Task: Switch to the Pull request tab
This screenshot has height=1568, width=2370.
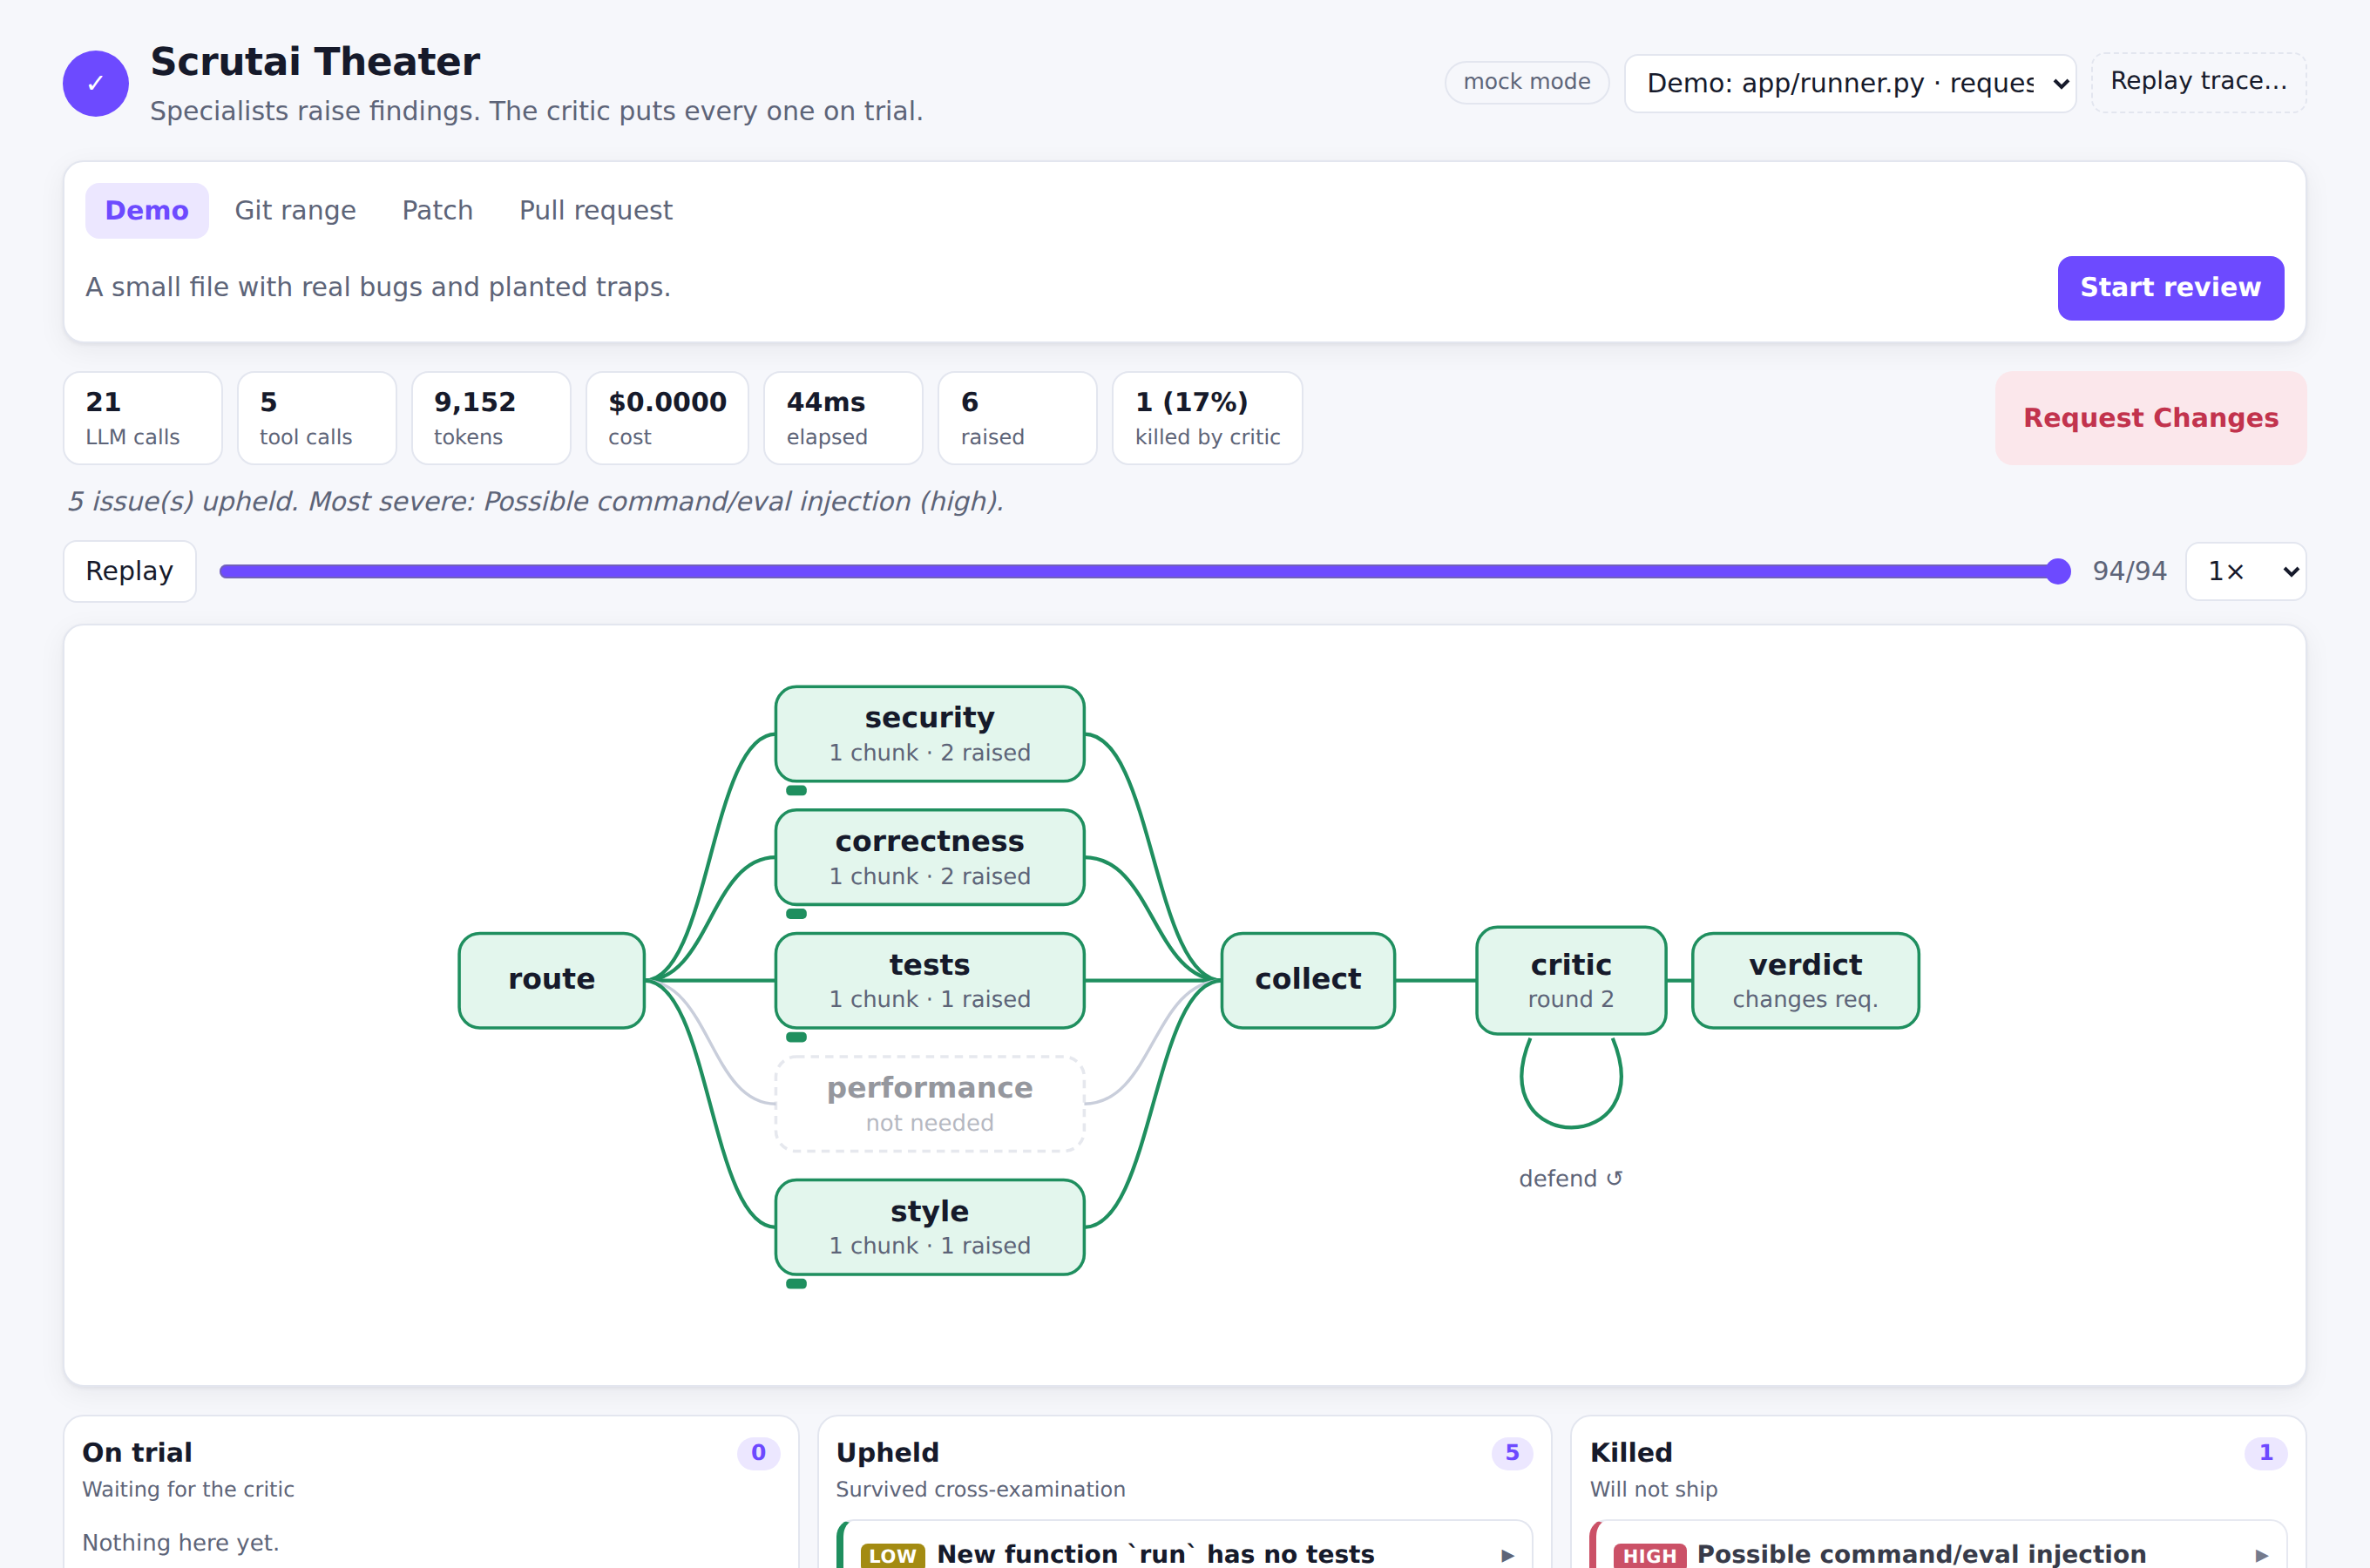Action: [596, 210]
